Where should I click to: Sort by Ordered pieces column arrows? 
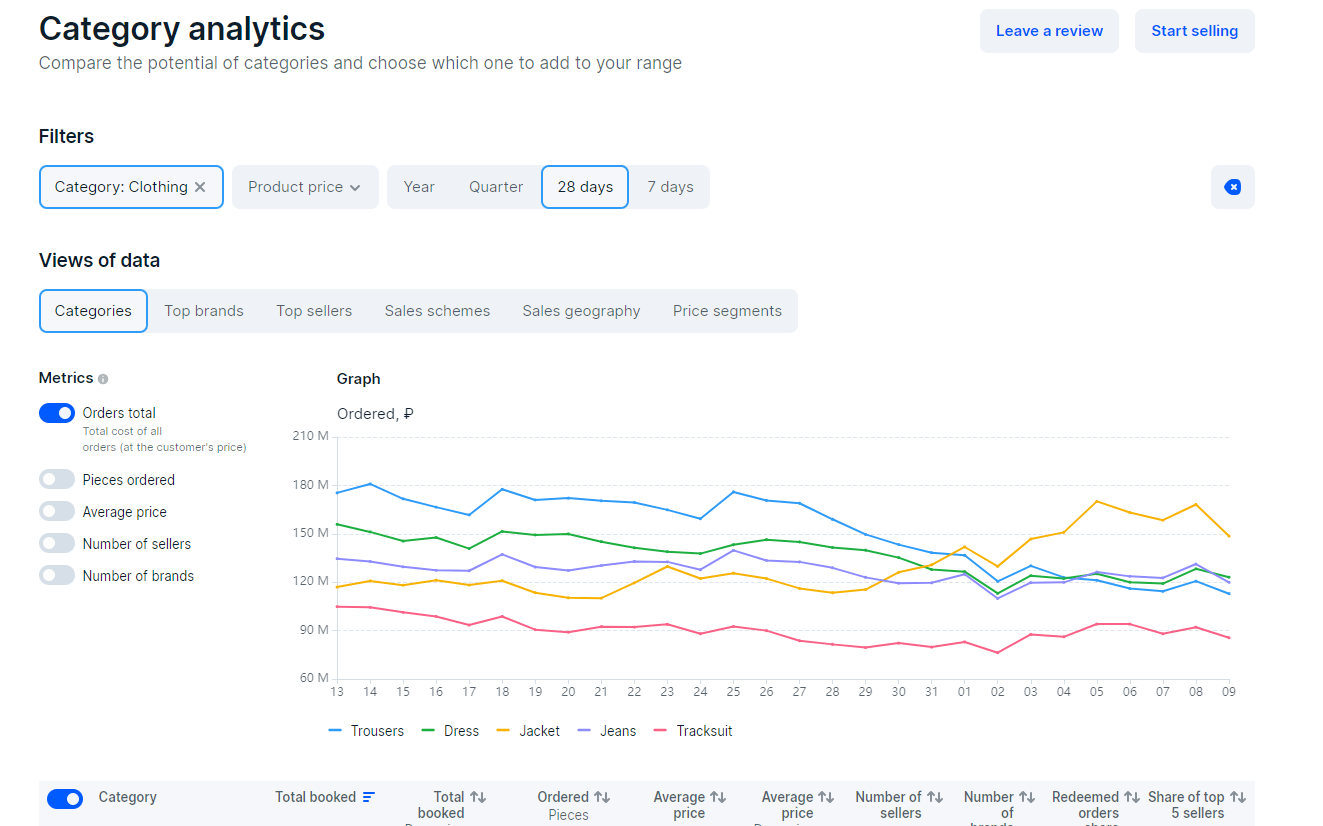(602, 797)
